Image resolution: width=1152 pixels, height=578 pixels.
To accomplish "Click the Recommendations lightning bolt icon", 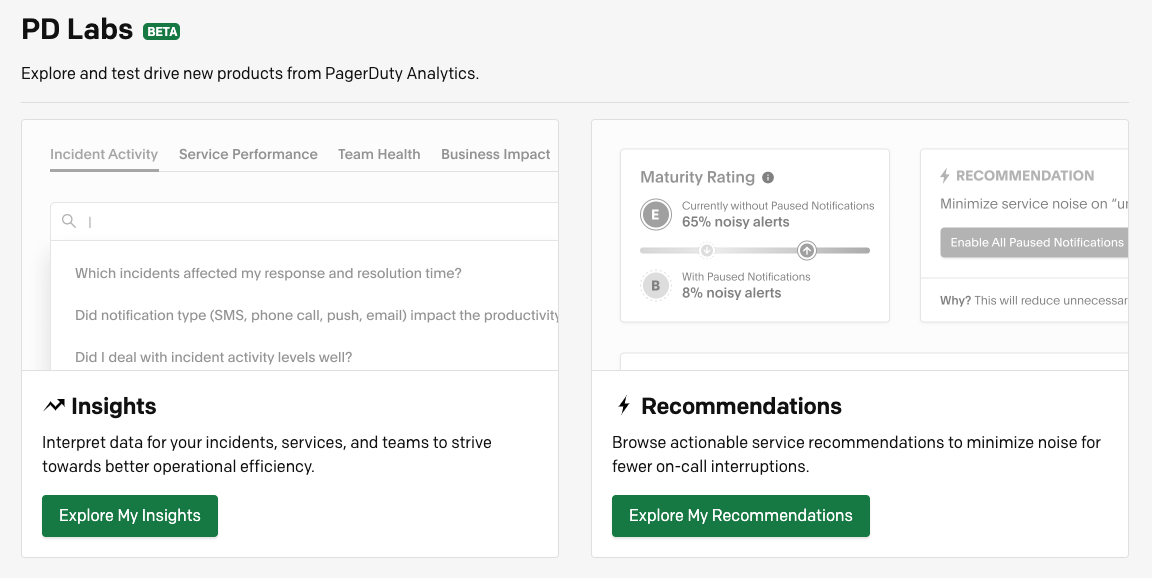I will 624,406.
